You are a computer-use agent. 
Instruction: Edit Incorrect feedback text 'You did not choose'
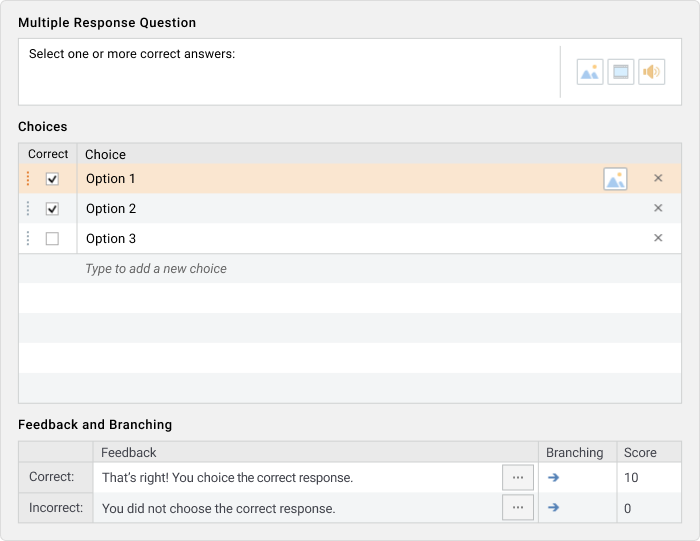click(219, 508)
